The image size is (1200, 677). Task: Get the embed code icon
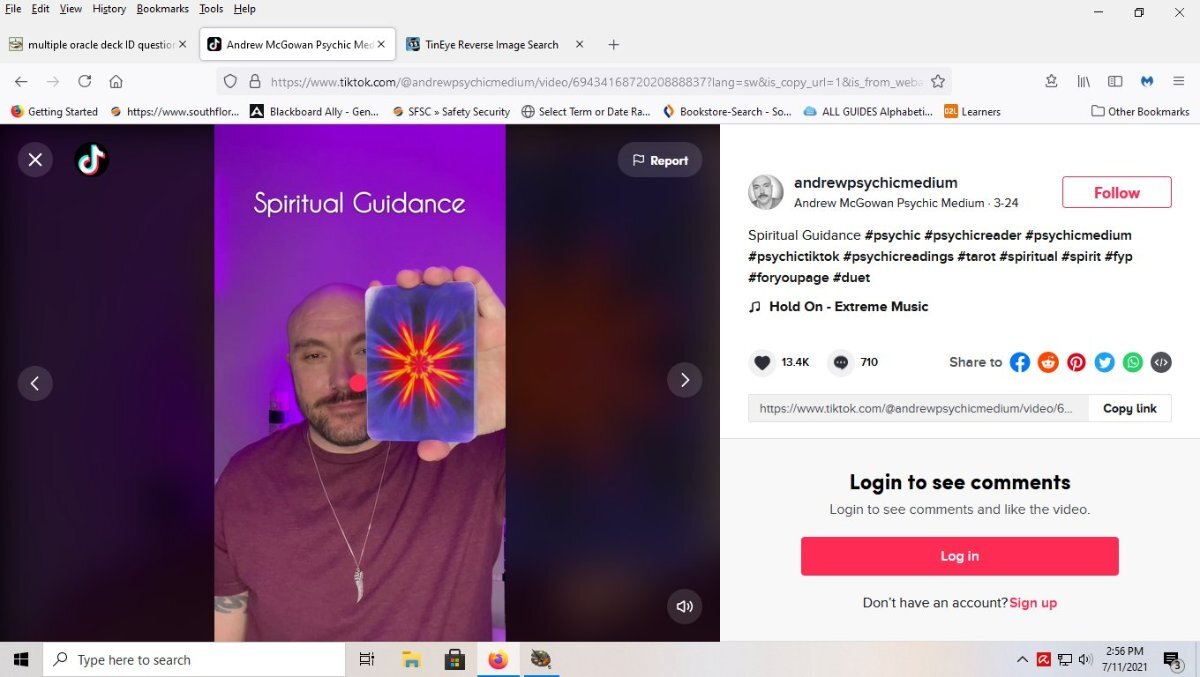coord(1160,362)
